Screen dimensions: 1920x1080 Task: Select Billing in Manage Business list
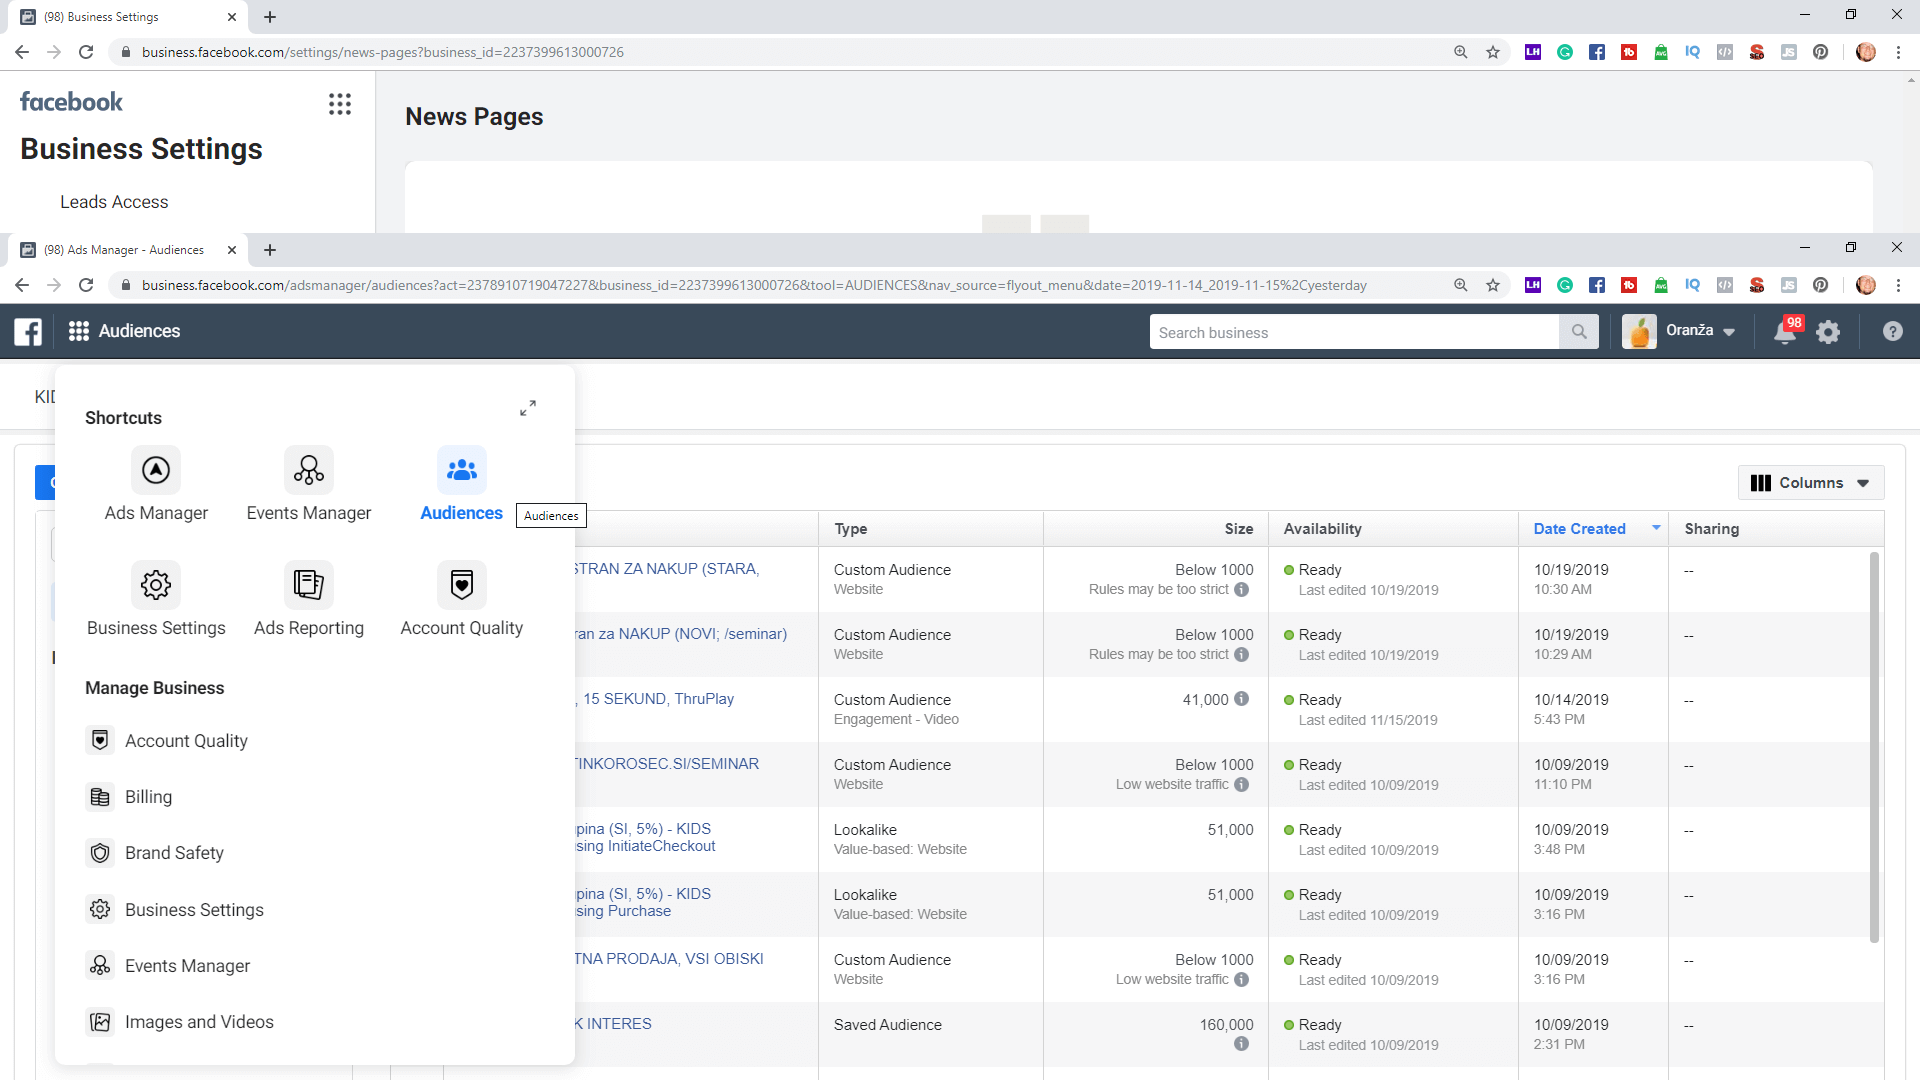(x=148, y=797)
